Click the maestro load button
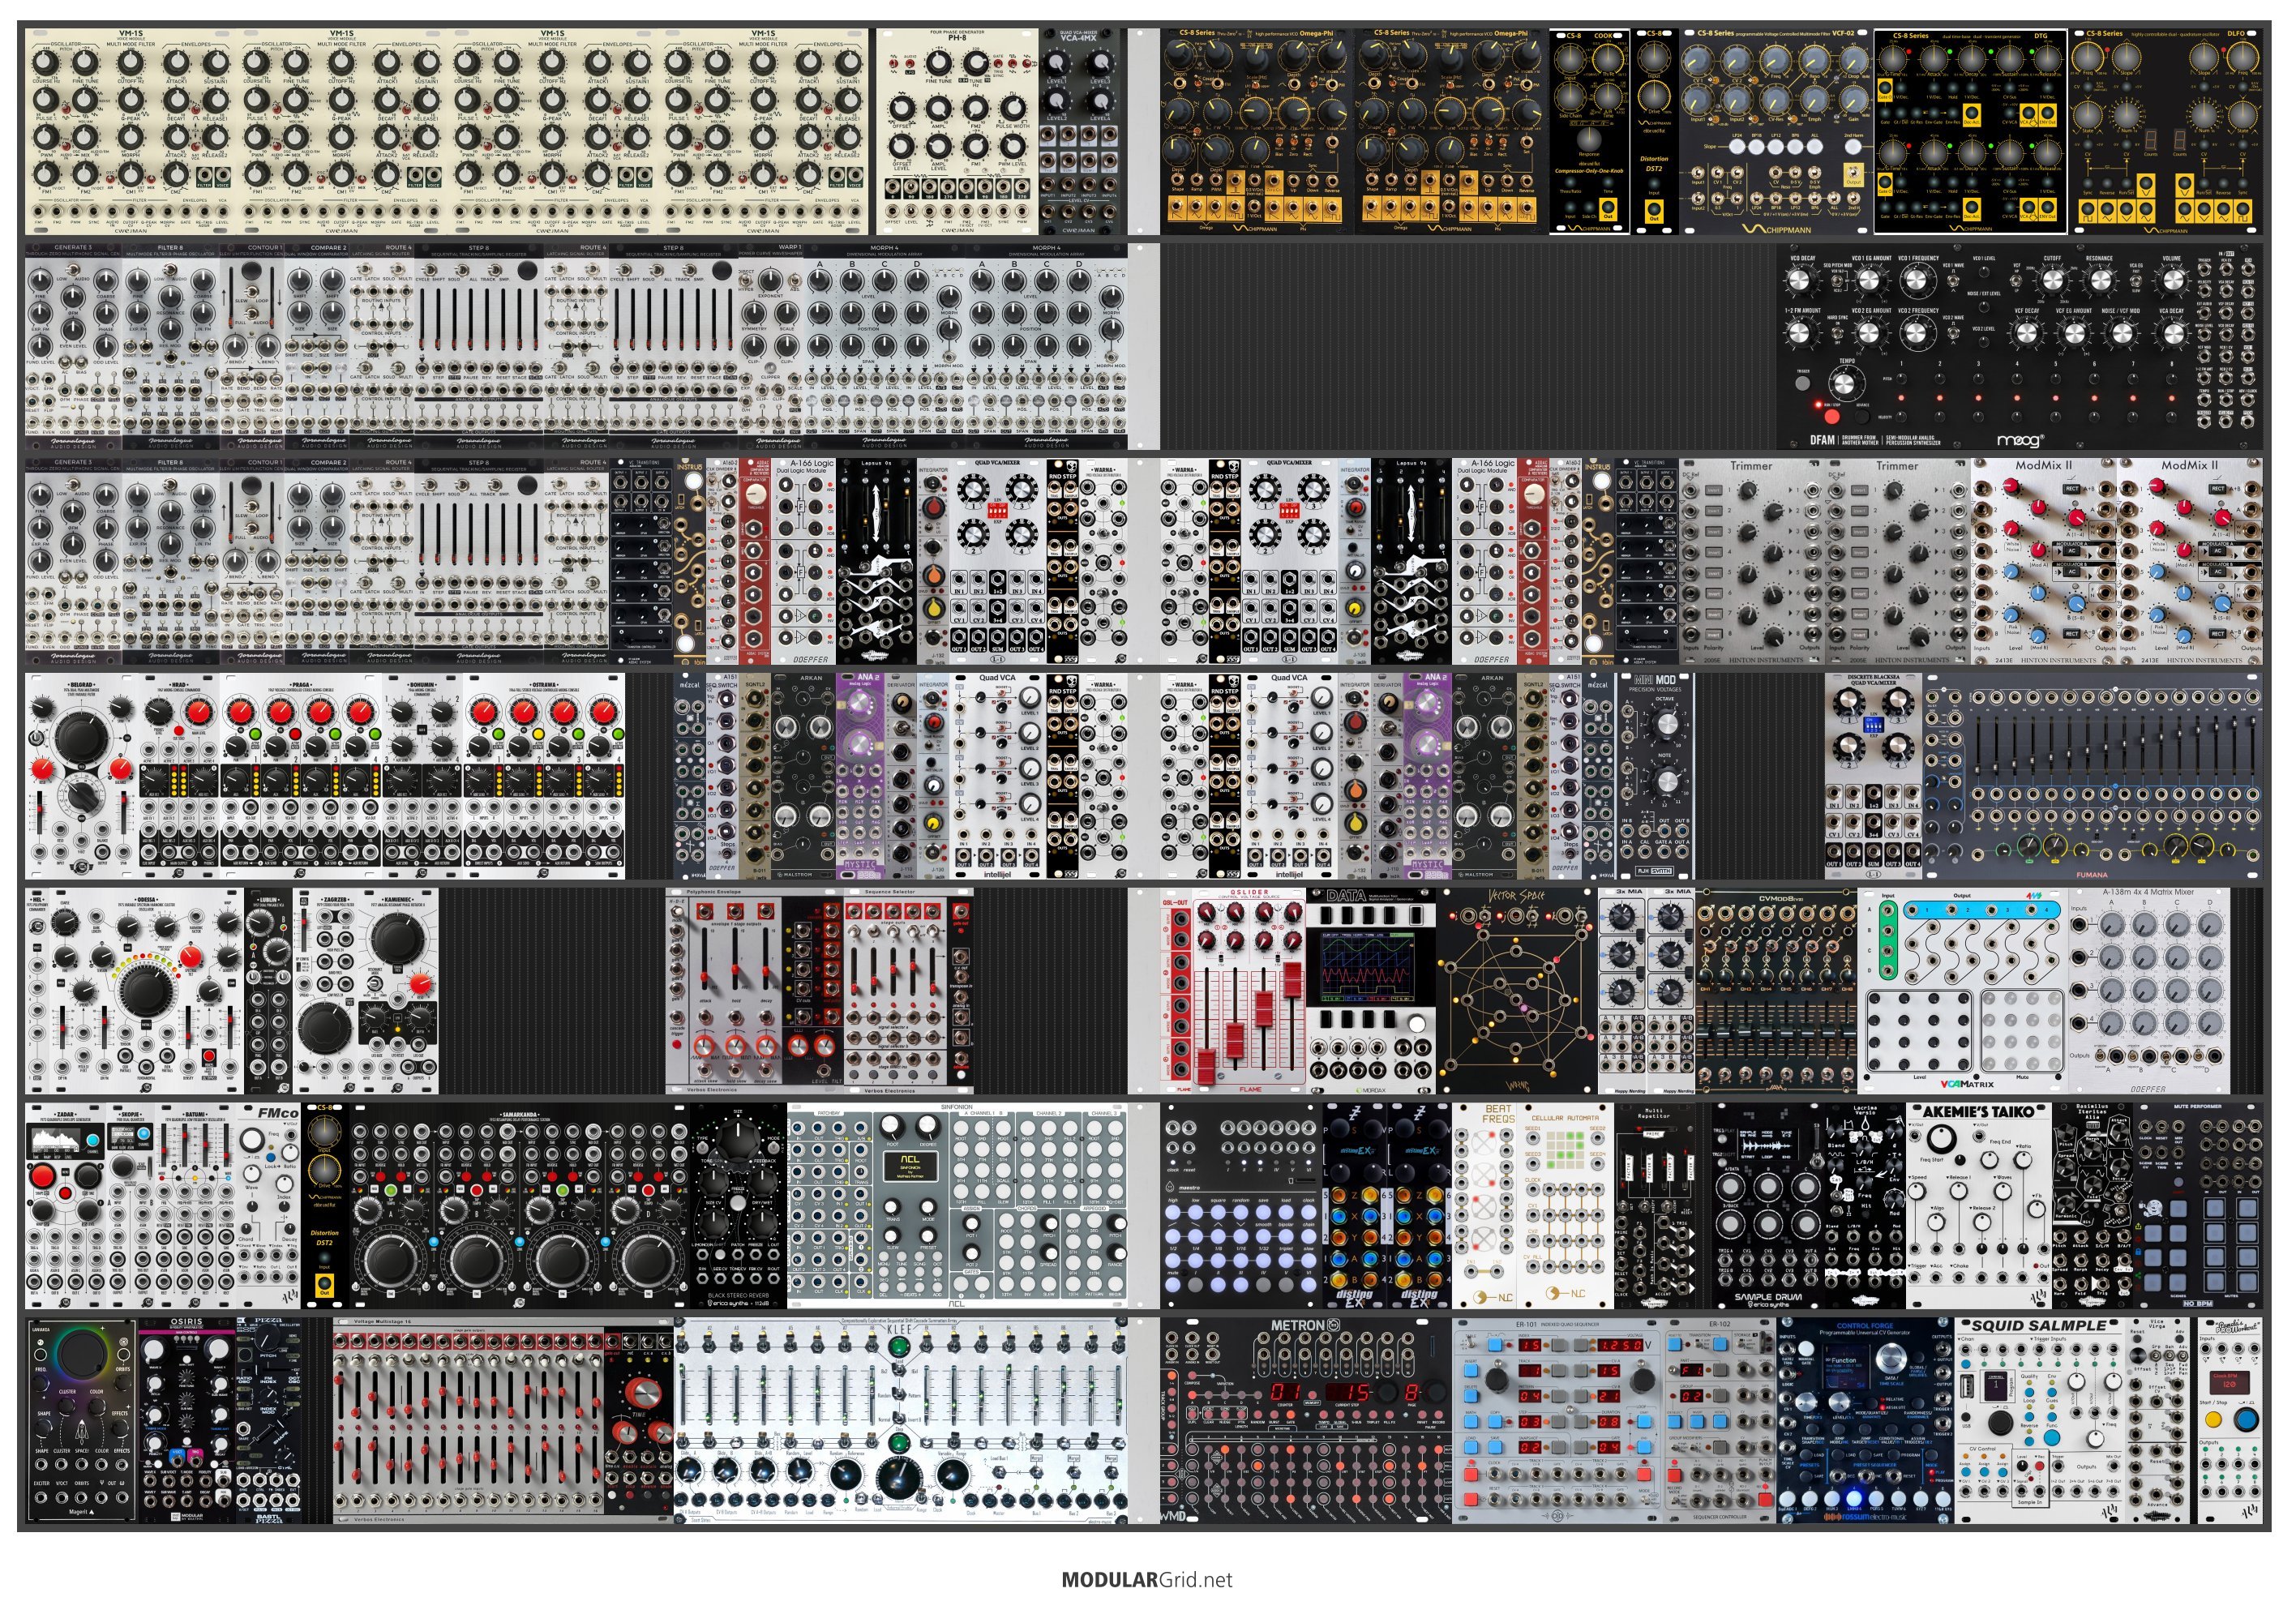Viewport: 2296px width, 1597px height. [x=1286, y=1212]
